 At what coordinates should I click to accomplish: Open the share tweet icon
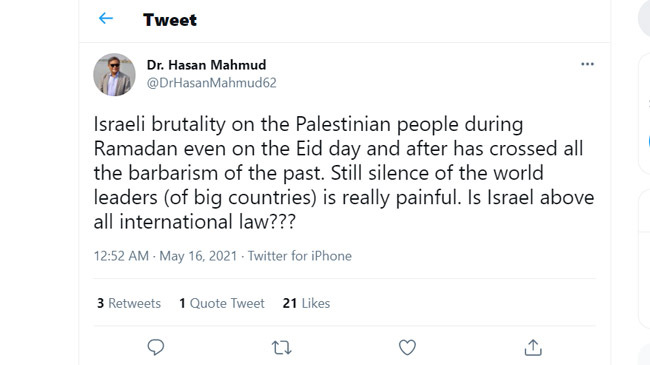pyautogui.click(x=533, y=348)
